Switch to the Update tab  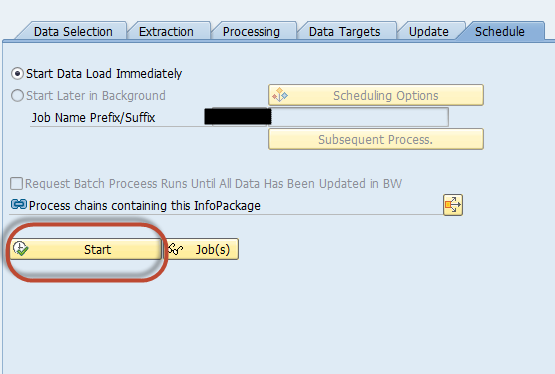point(429,31)
